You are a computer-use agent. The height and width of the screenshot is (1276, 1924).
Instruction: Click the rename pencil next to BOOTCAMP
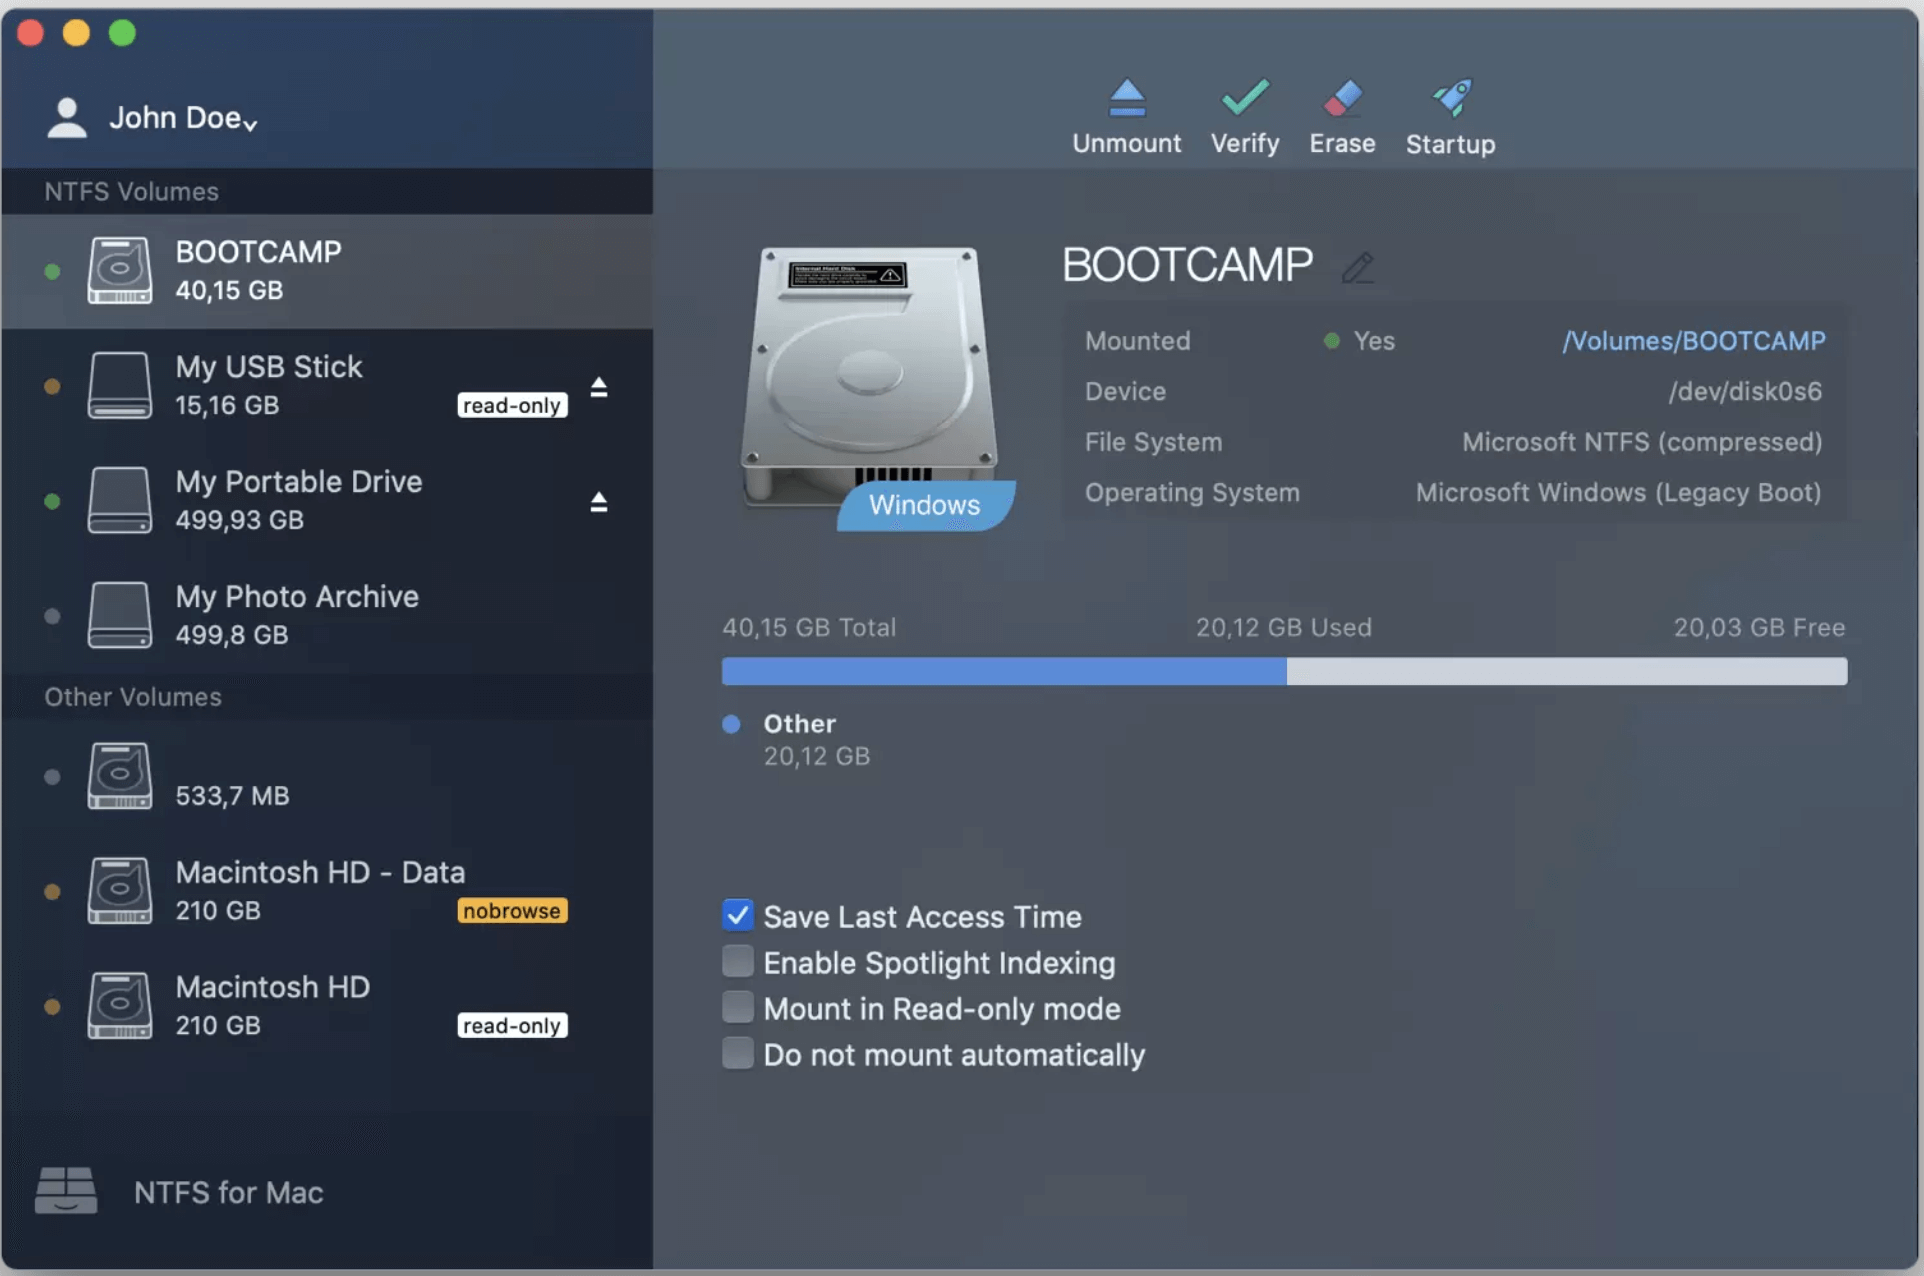(x=1358, y=268)
